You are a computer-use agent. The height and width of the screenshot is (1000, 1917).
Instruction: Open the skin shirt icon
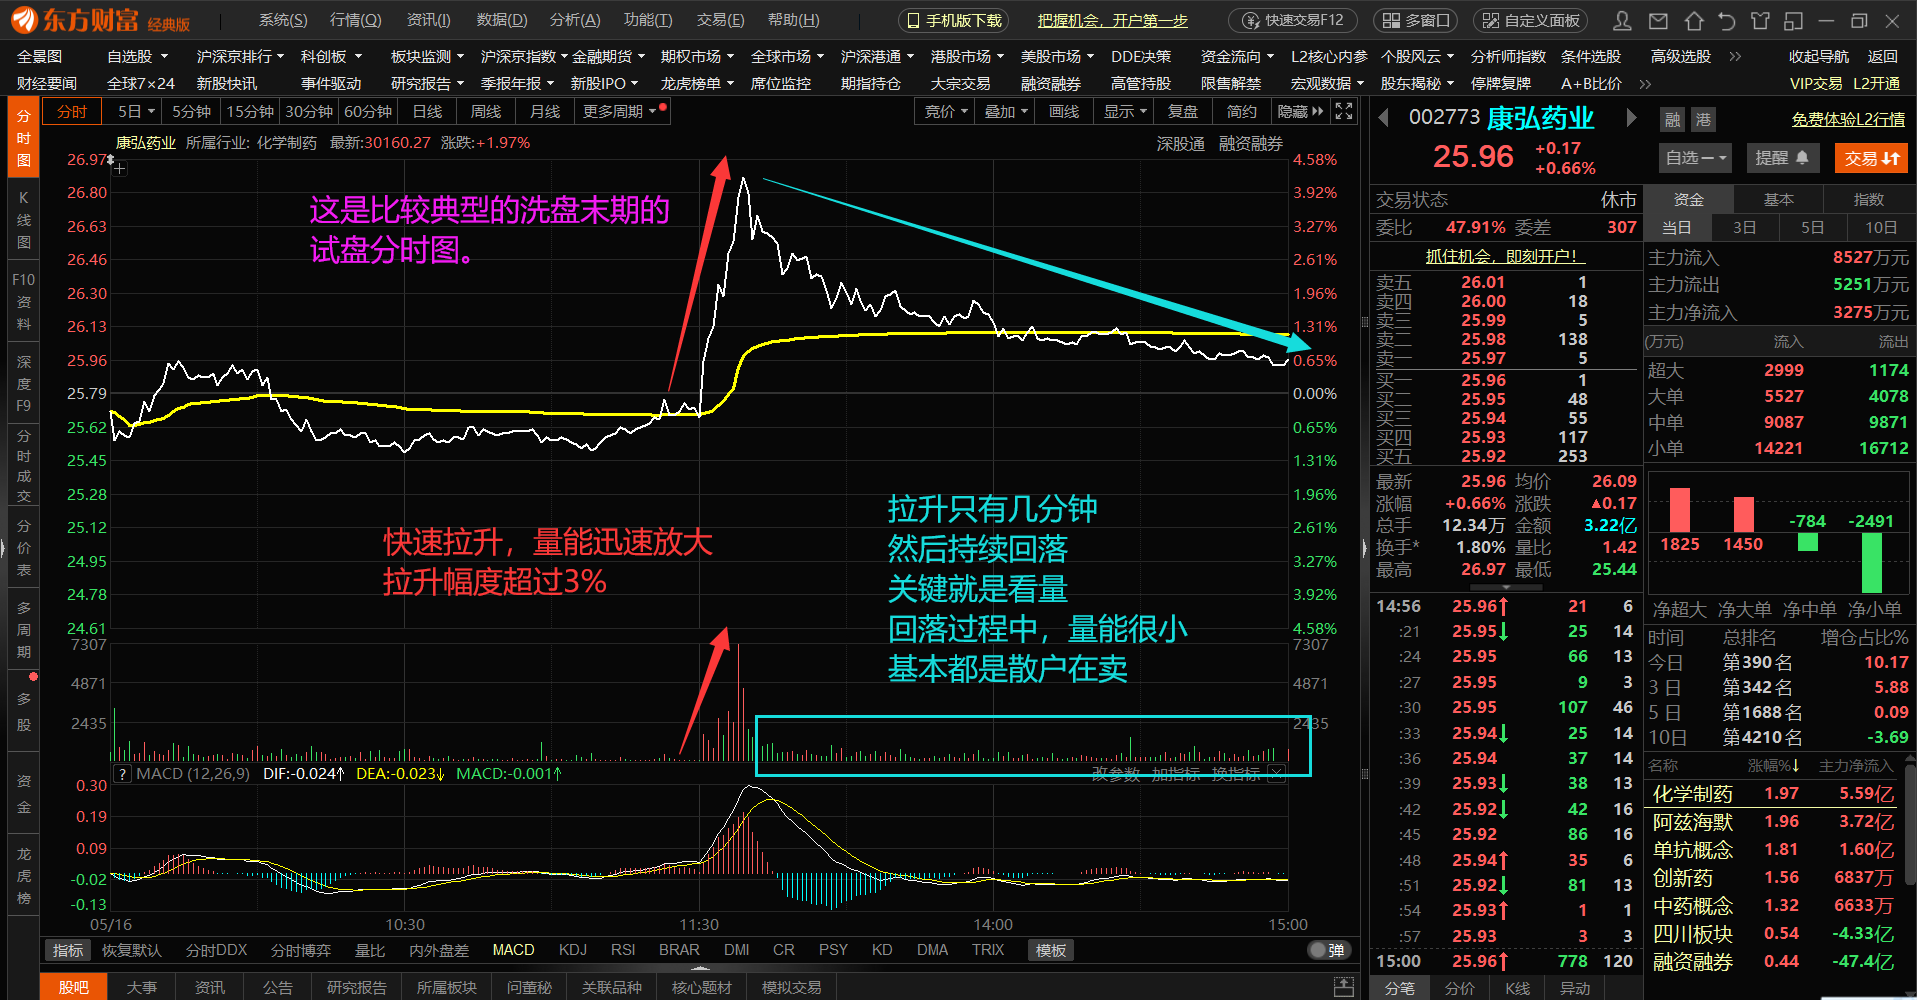point(1760,20)
